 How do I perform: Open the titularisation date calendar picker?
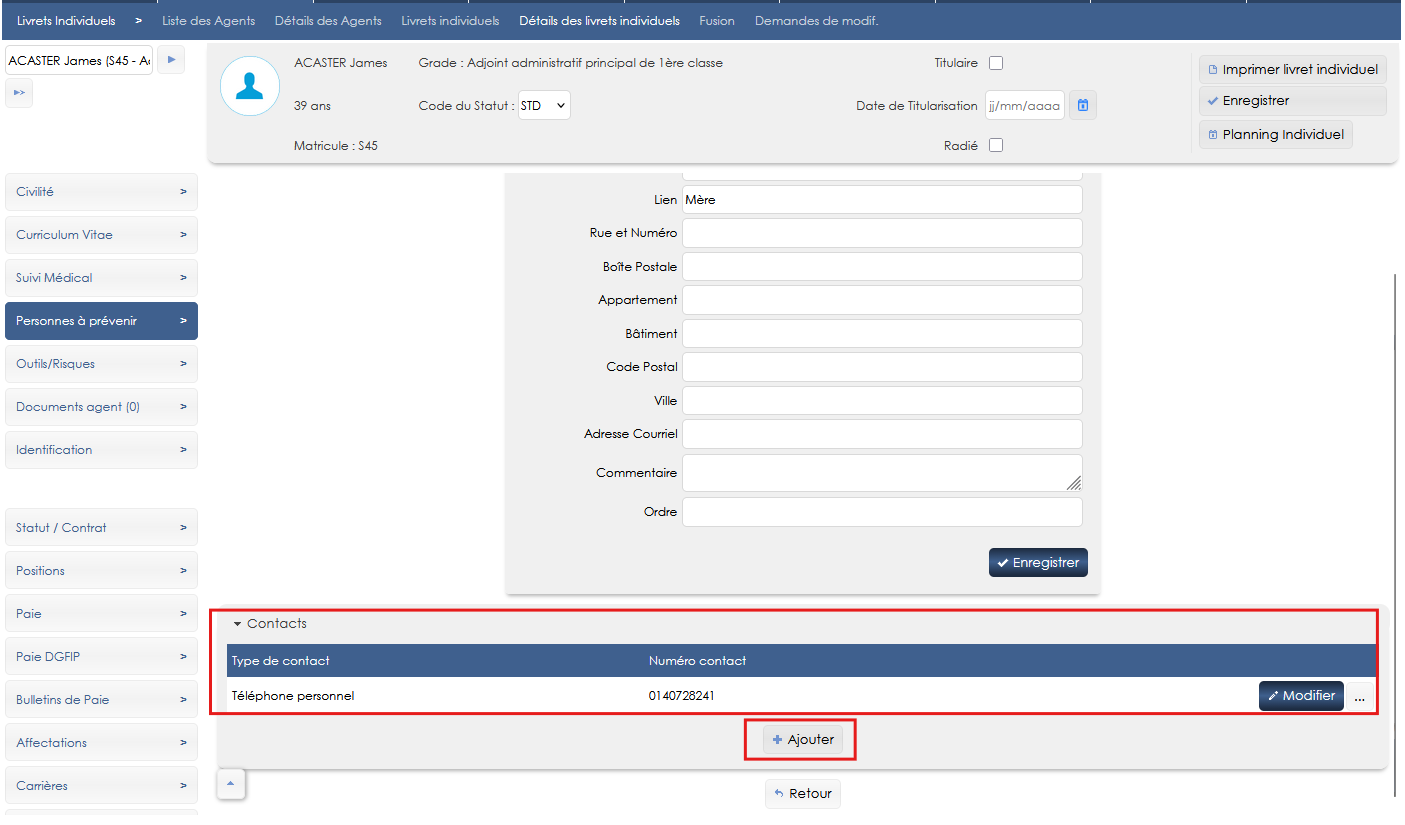point(1083,105)
